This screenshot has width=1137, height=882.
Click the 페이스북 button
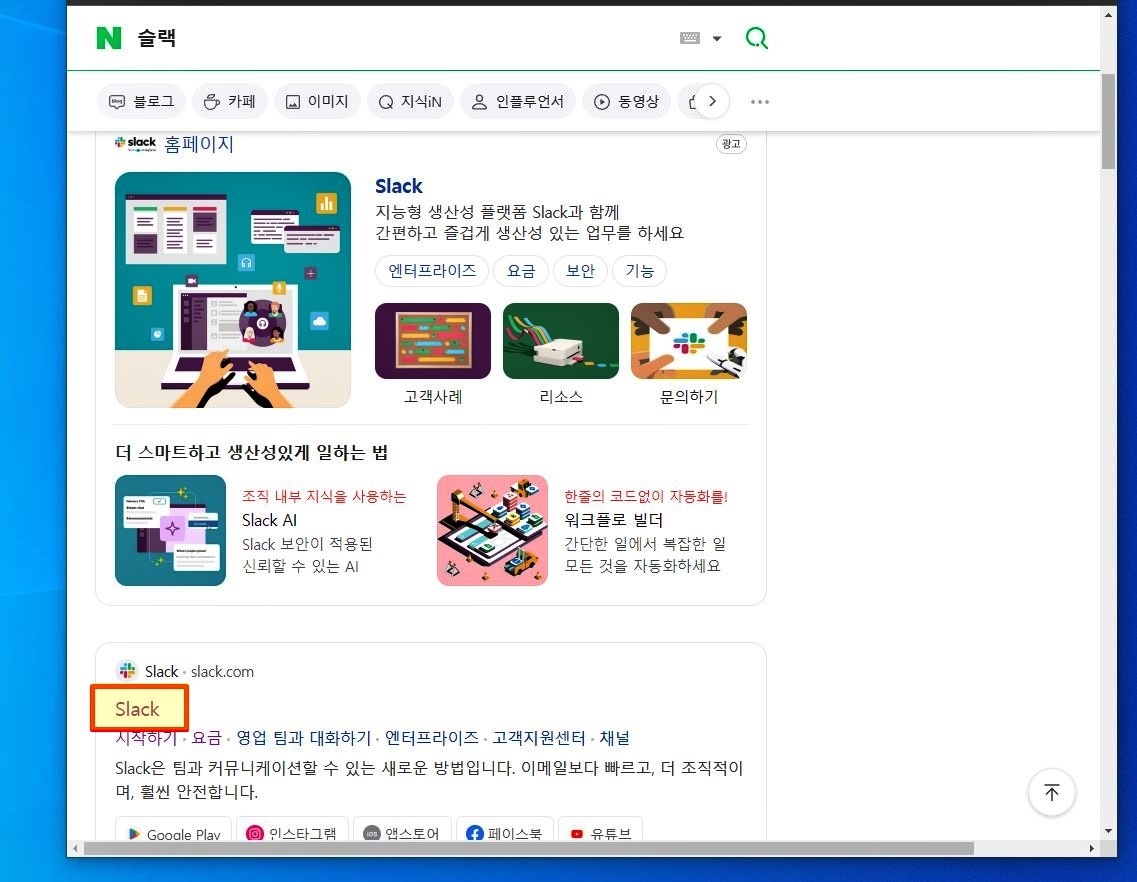pyautogui.click(x=505, y=831)
